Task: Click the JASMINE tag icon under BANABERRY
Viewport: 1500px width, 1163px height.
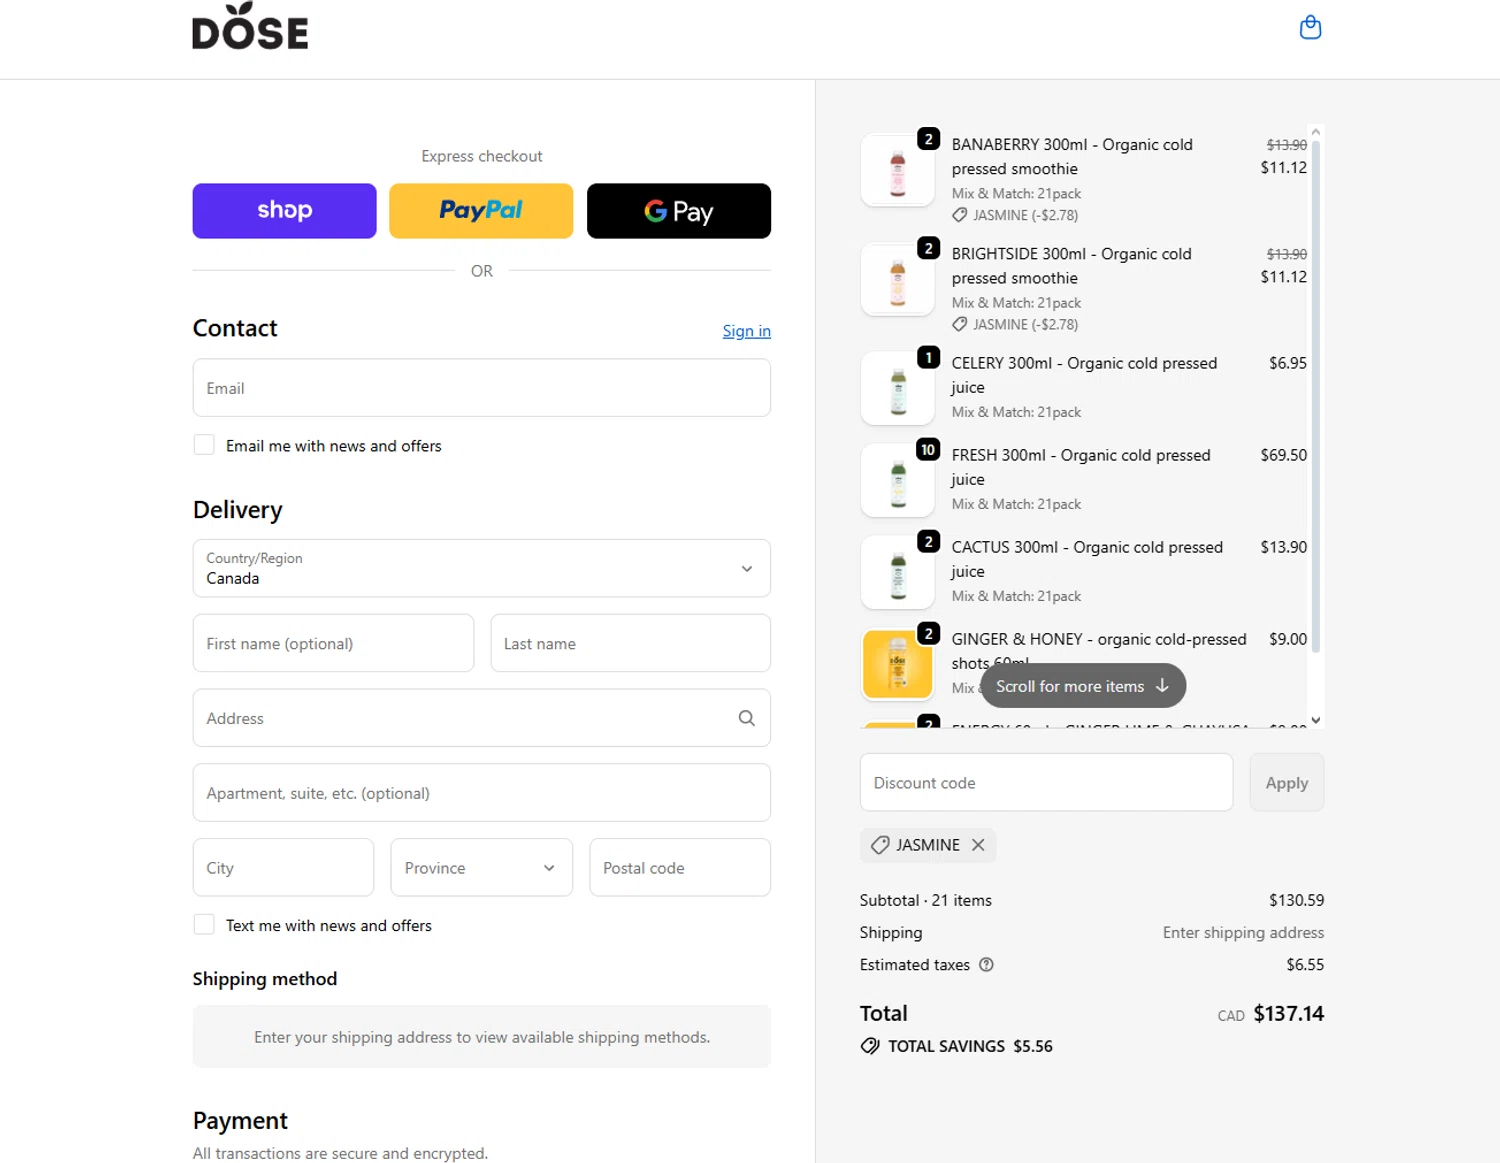Action: click(x=959, y=215)
